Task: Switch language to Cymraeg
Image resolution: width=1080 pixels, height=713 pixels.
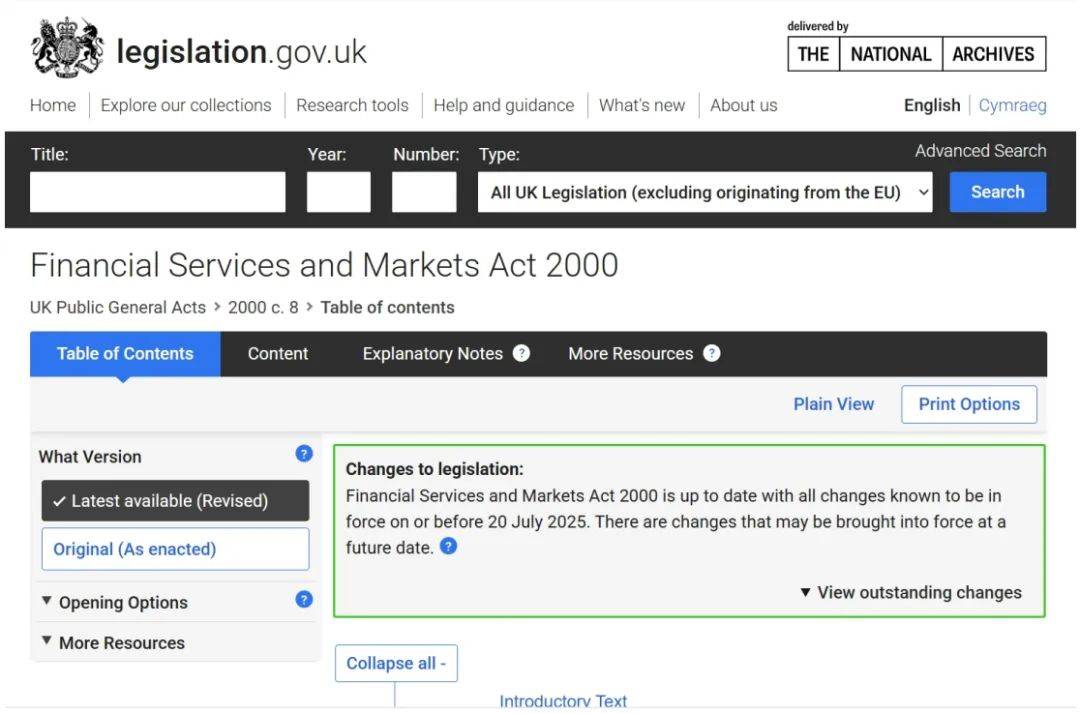Action: [x=1012, y=105]
